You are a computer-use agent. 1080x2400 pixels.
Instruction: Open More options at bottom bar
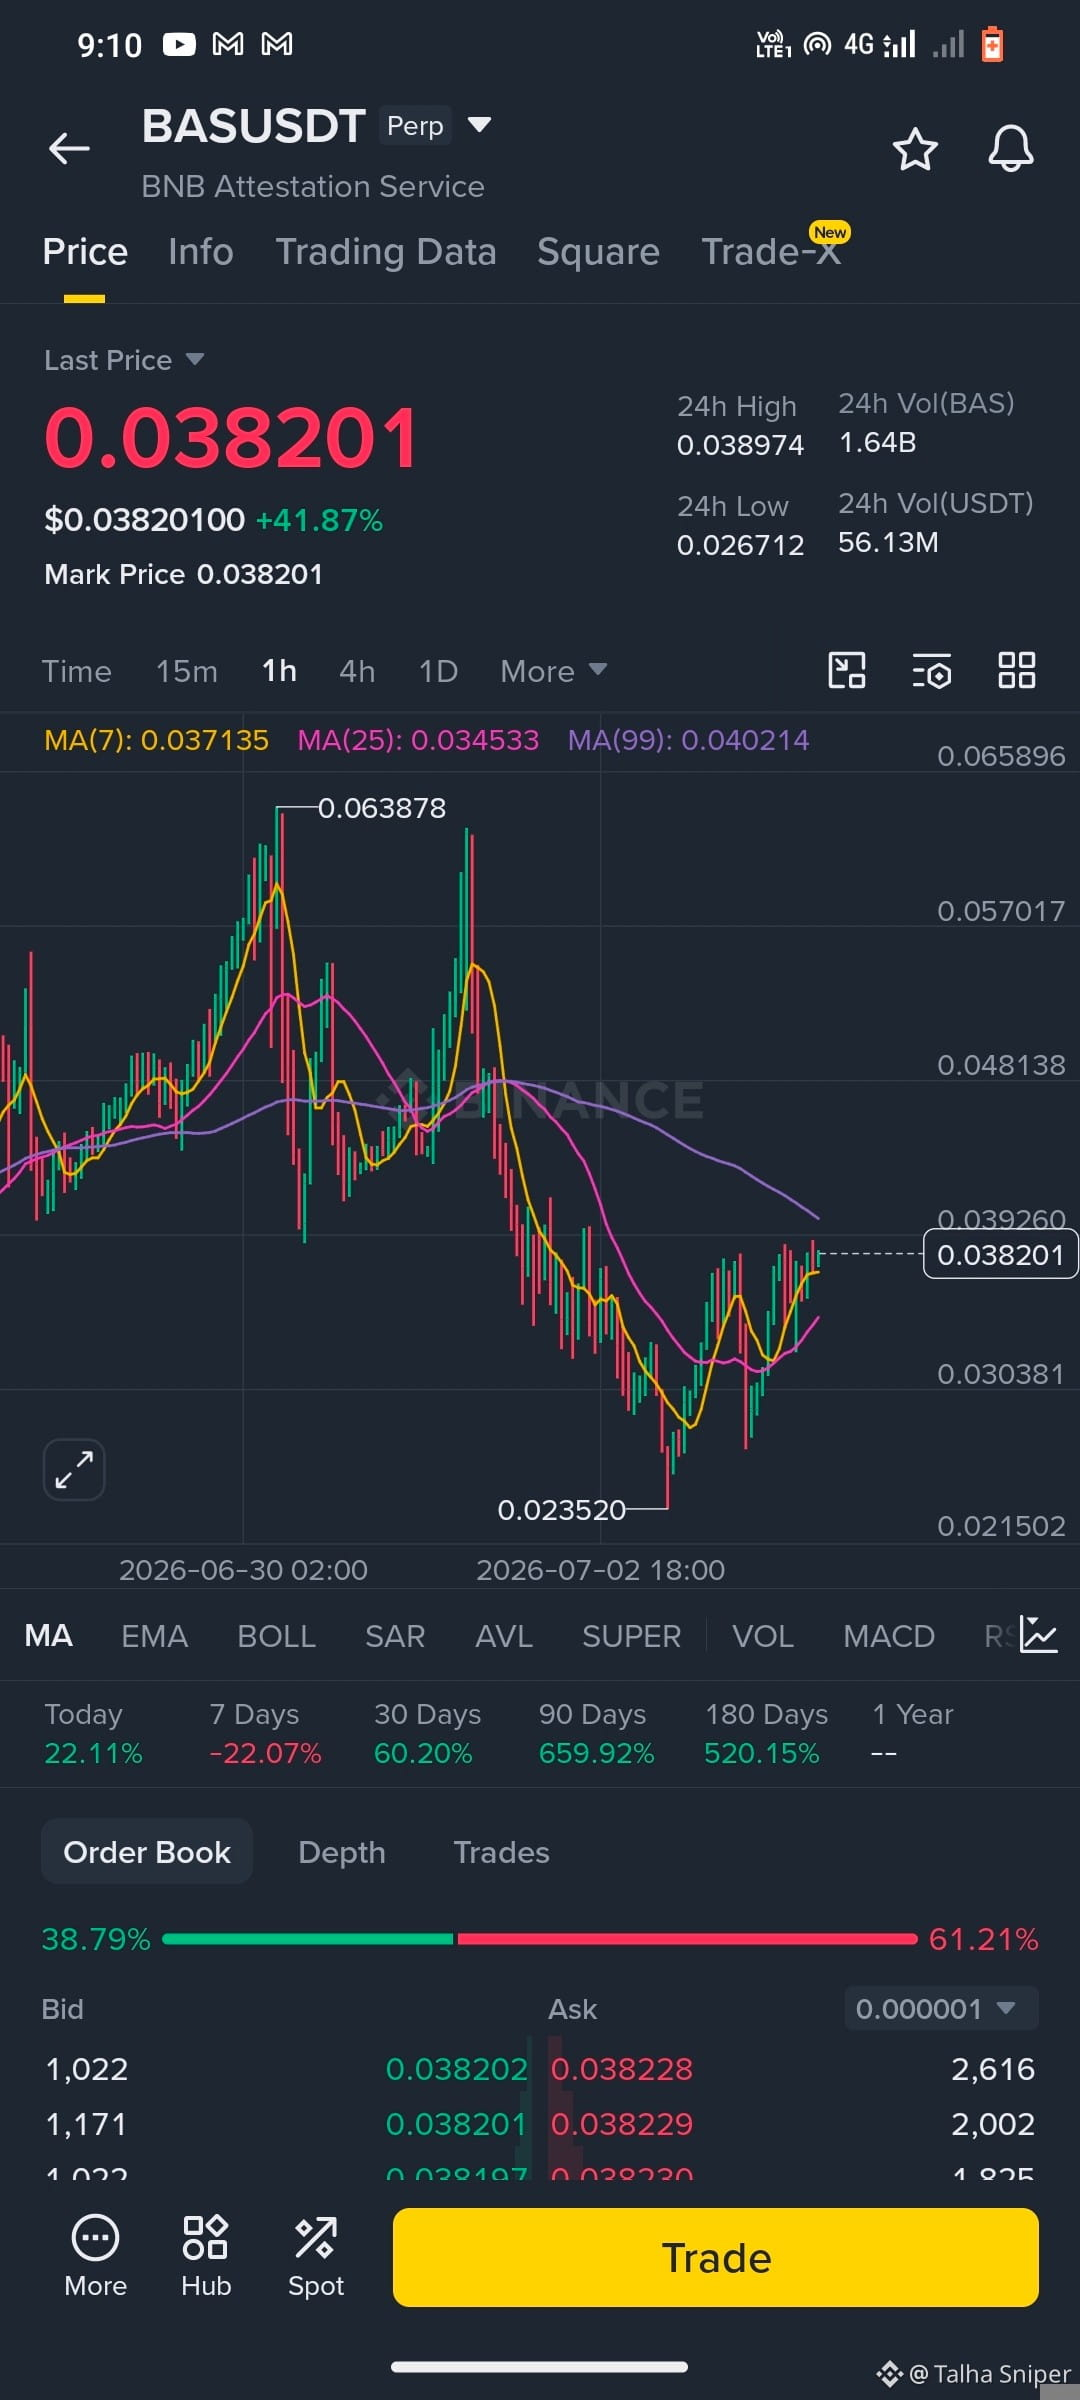pyautogui.click(x=95, y=2257)
